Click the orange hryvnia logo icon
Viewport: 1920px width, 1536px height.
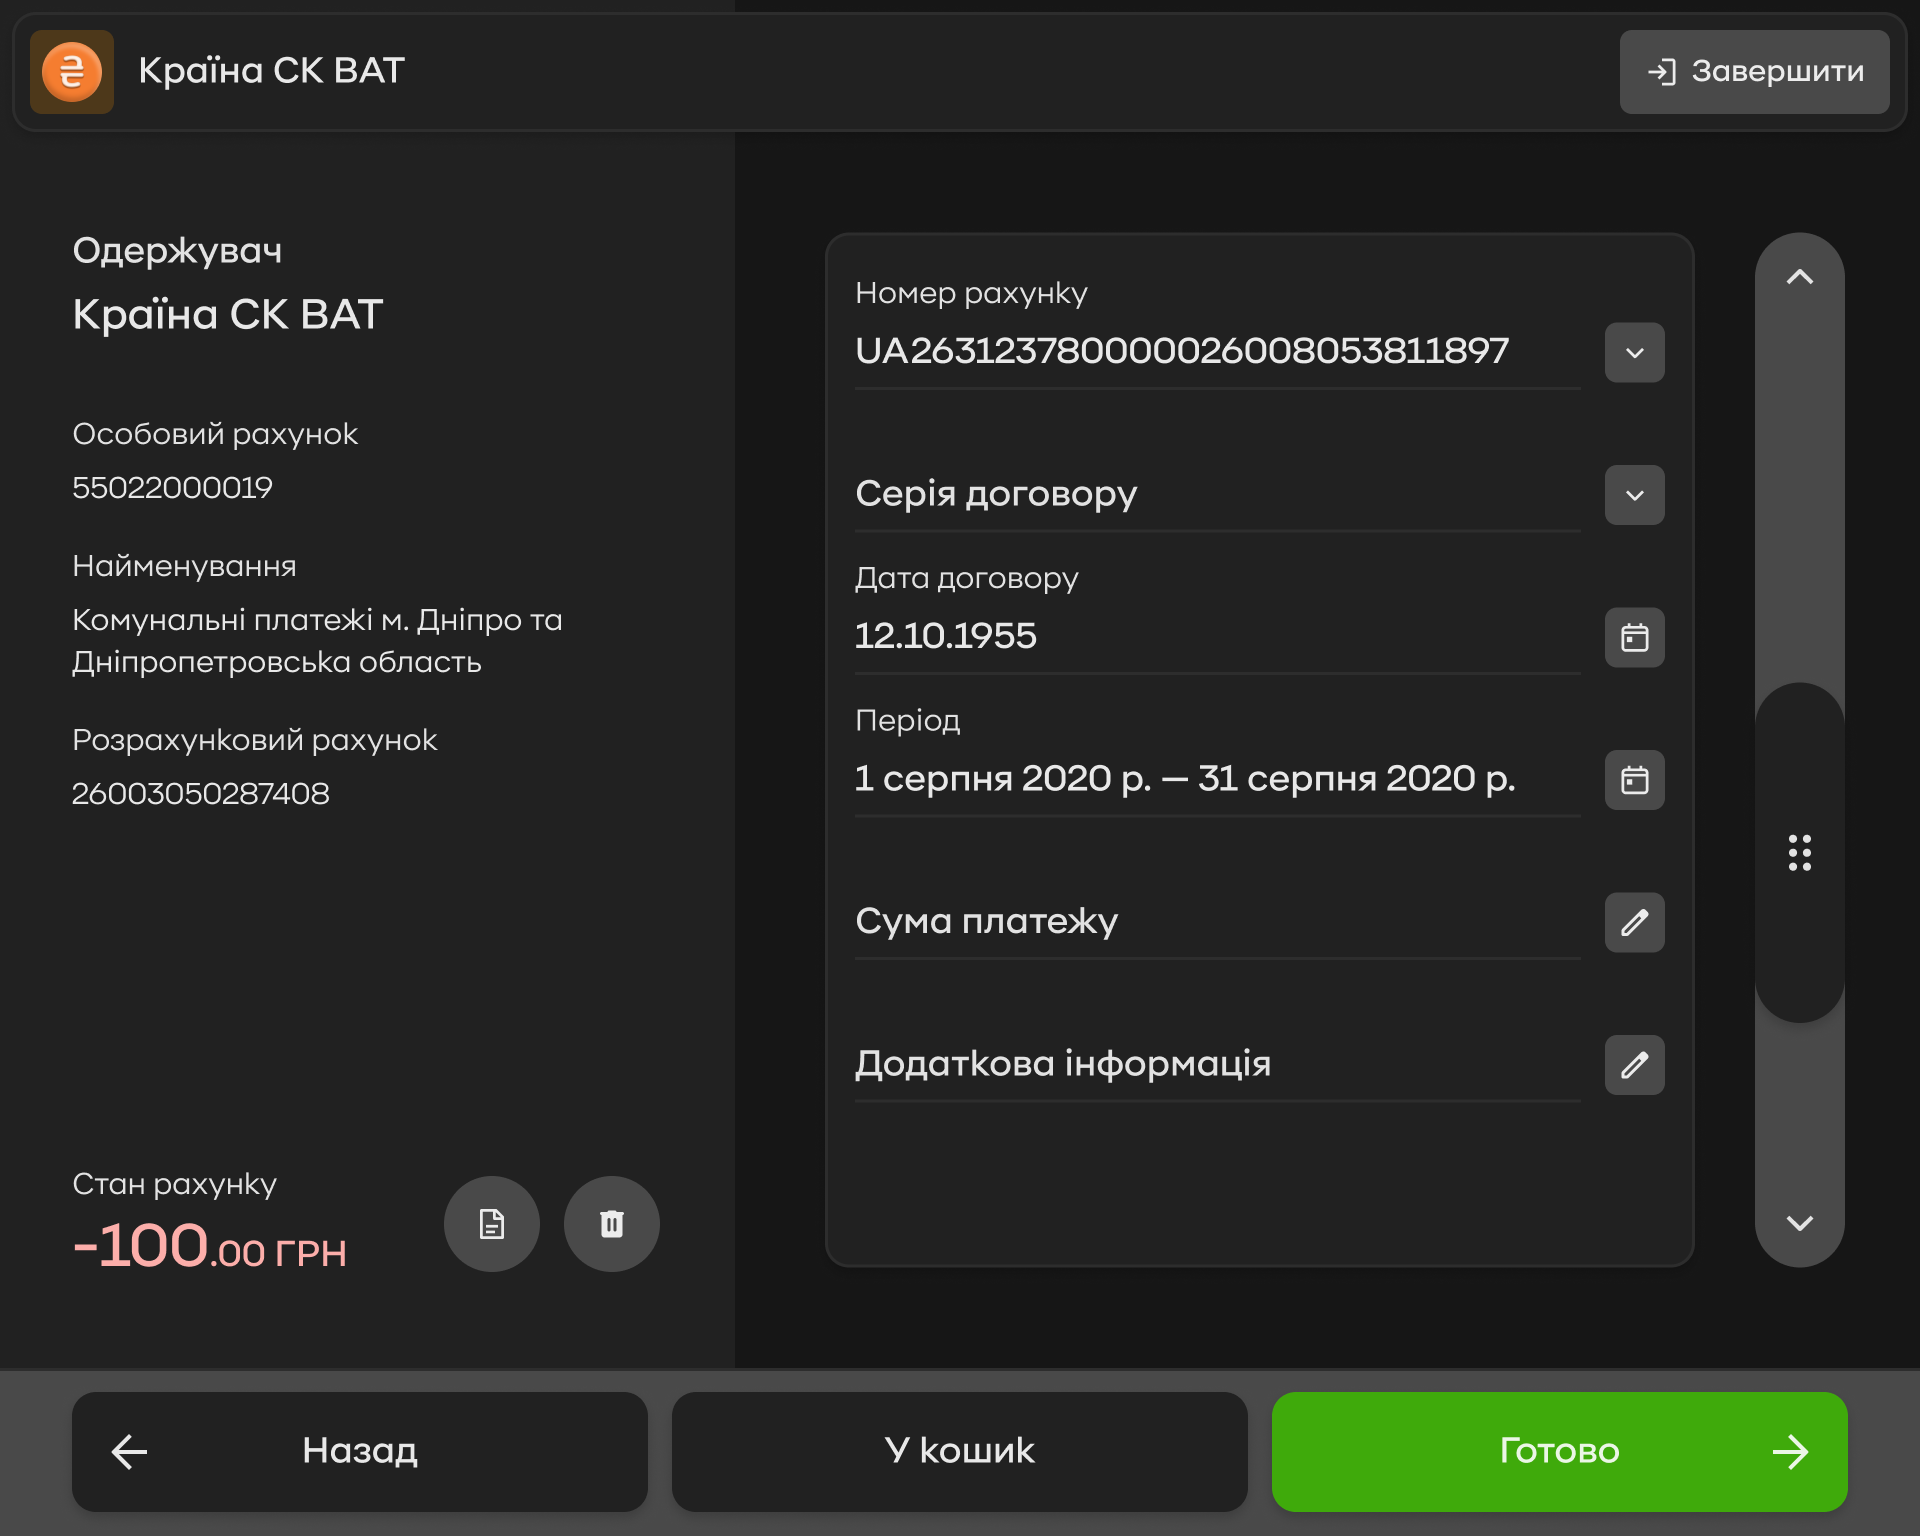(x=72, y=72)
